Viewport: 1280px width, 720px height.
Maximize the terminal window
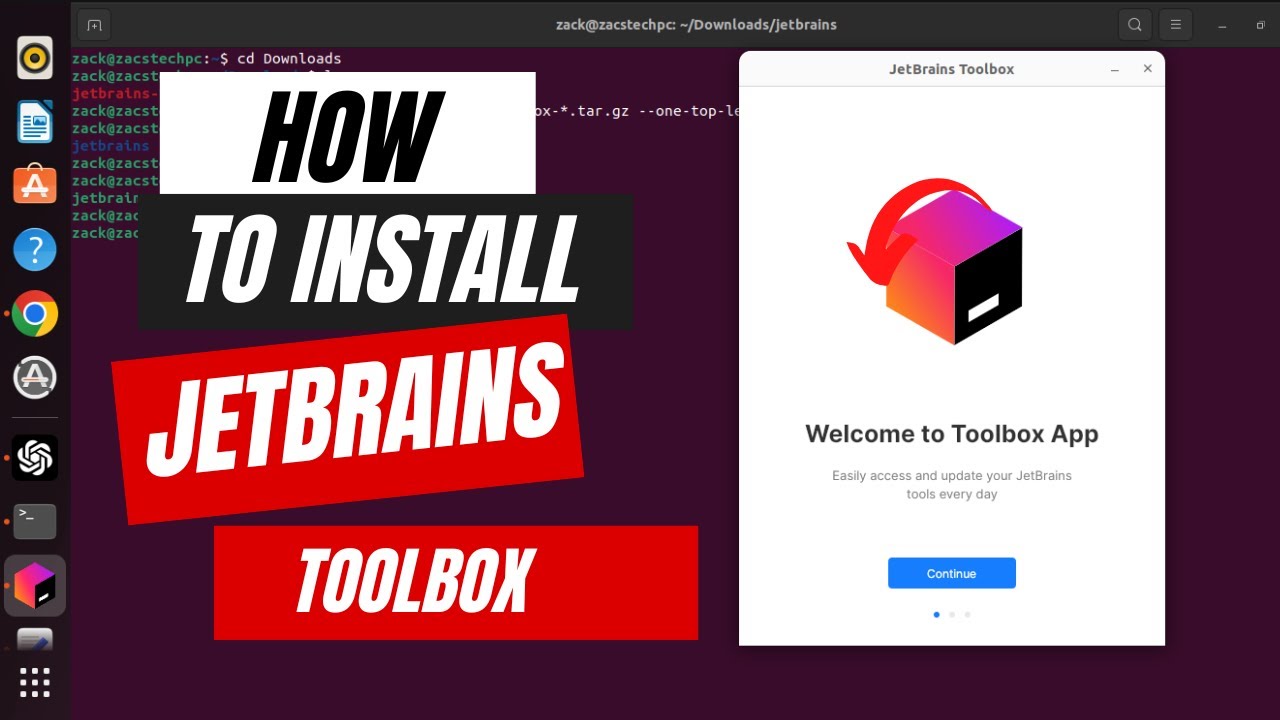(x=1260, y=25)
